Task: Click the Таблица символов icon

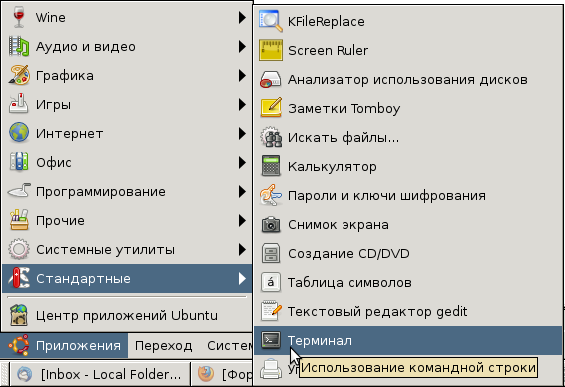Action: pos(271,282)
